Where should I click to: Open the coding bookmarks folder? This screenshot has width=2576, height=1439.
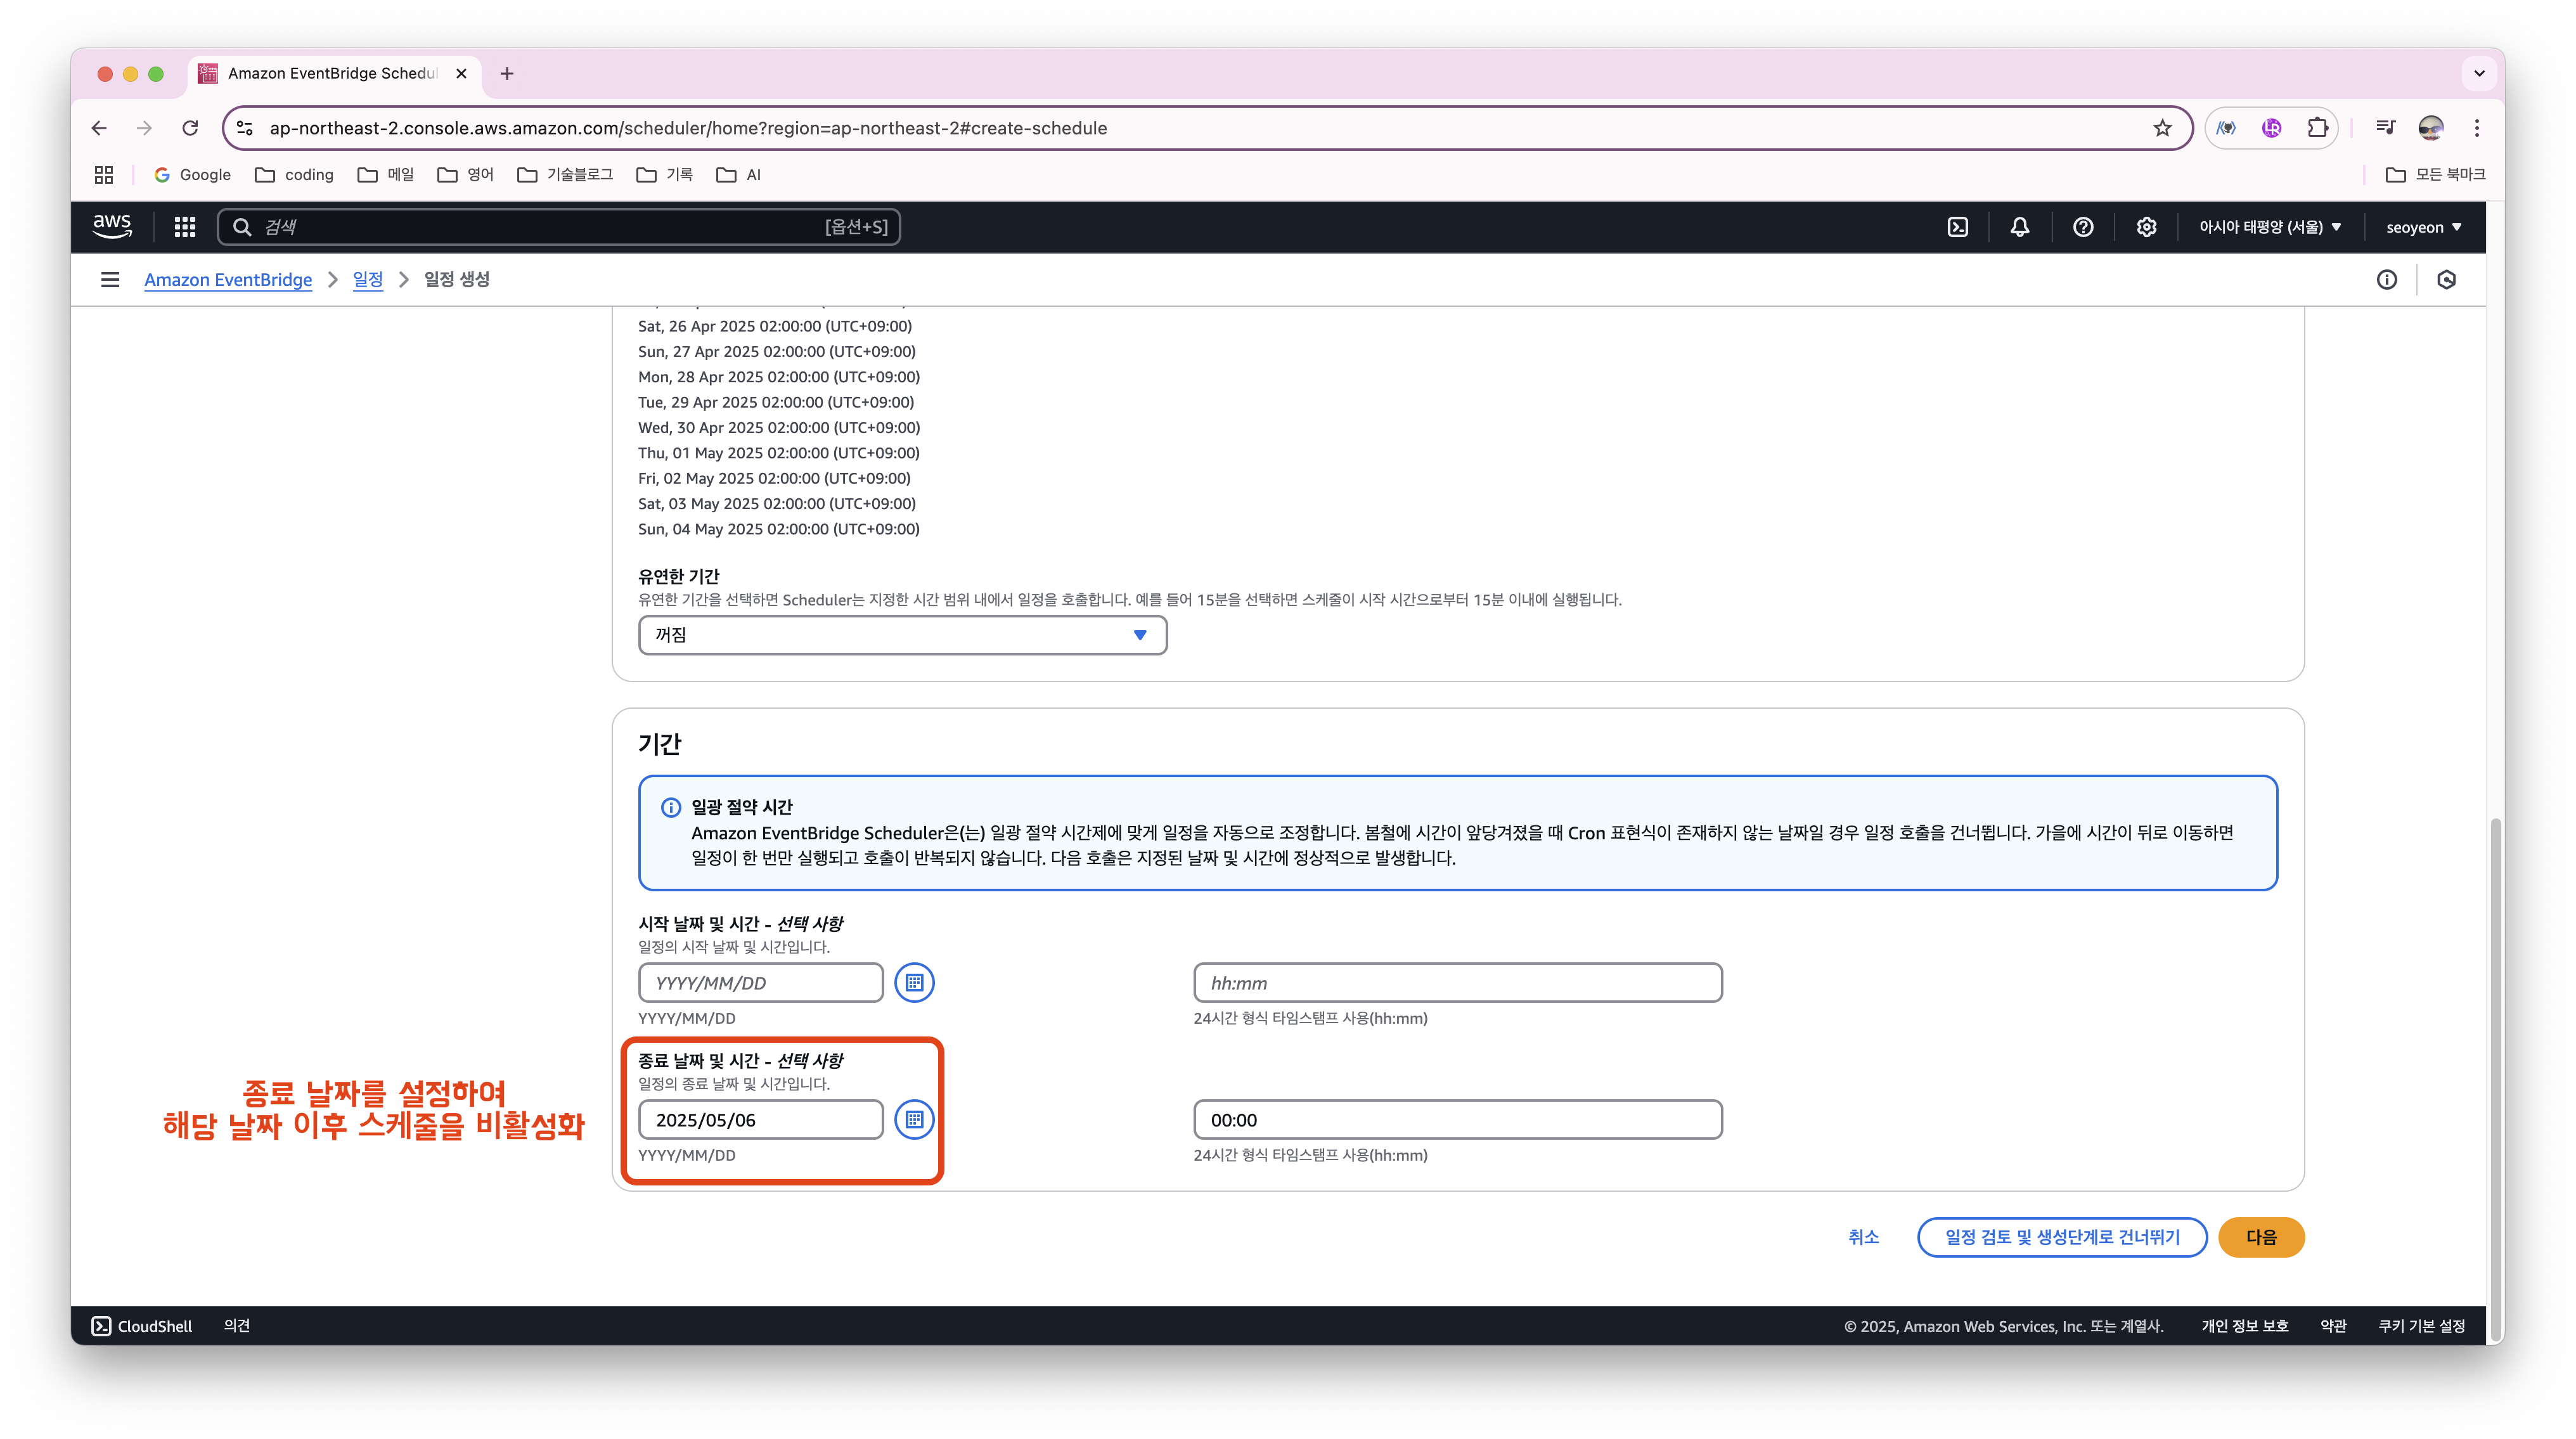click(x=295, y=175)
